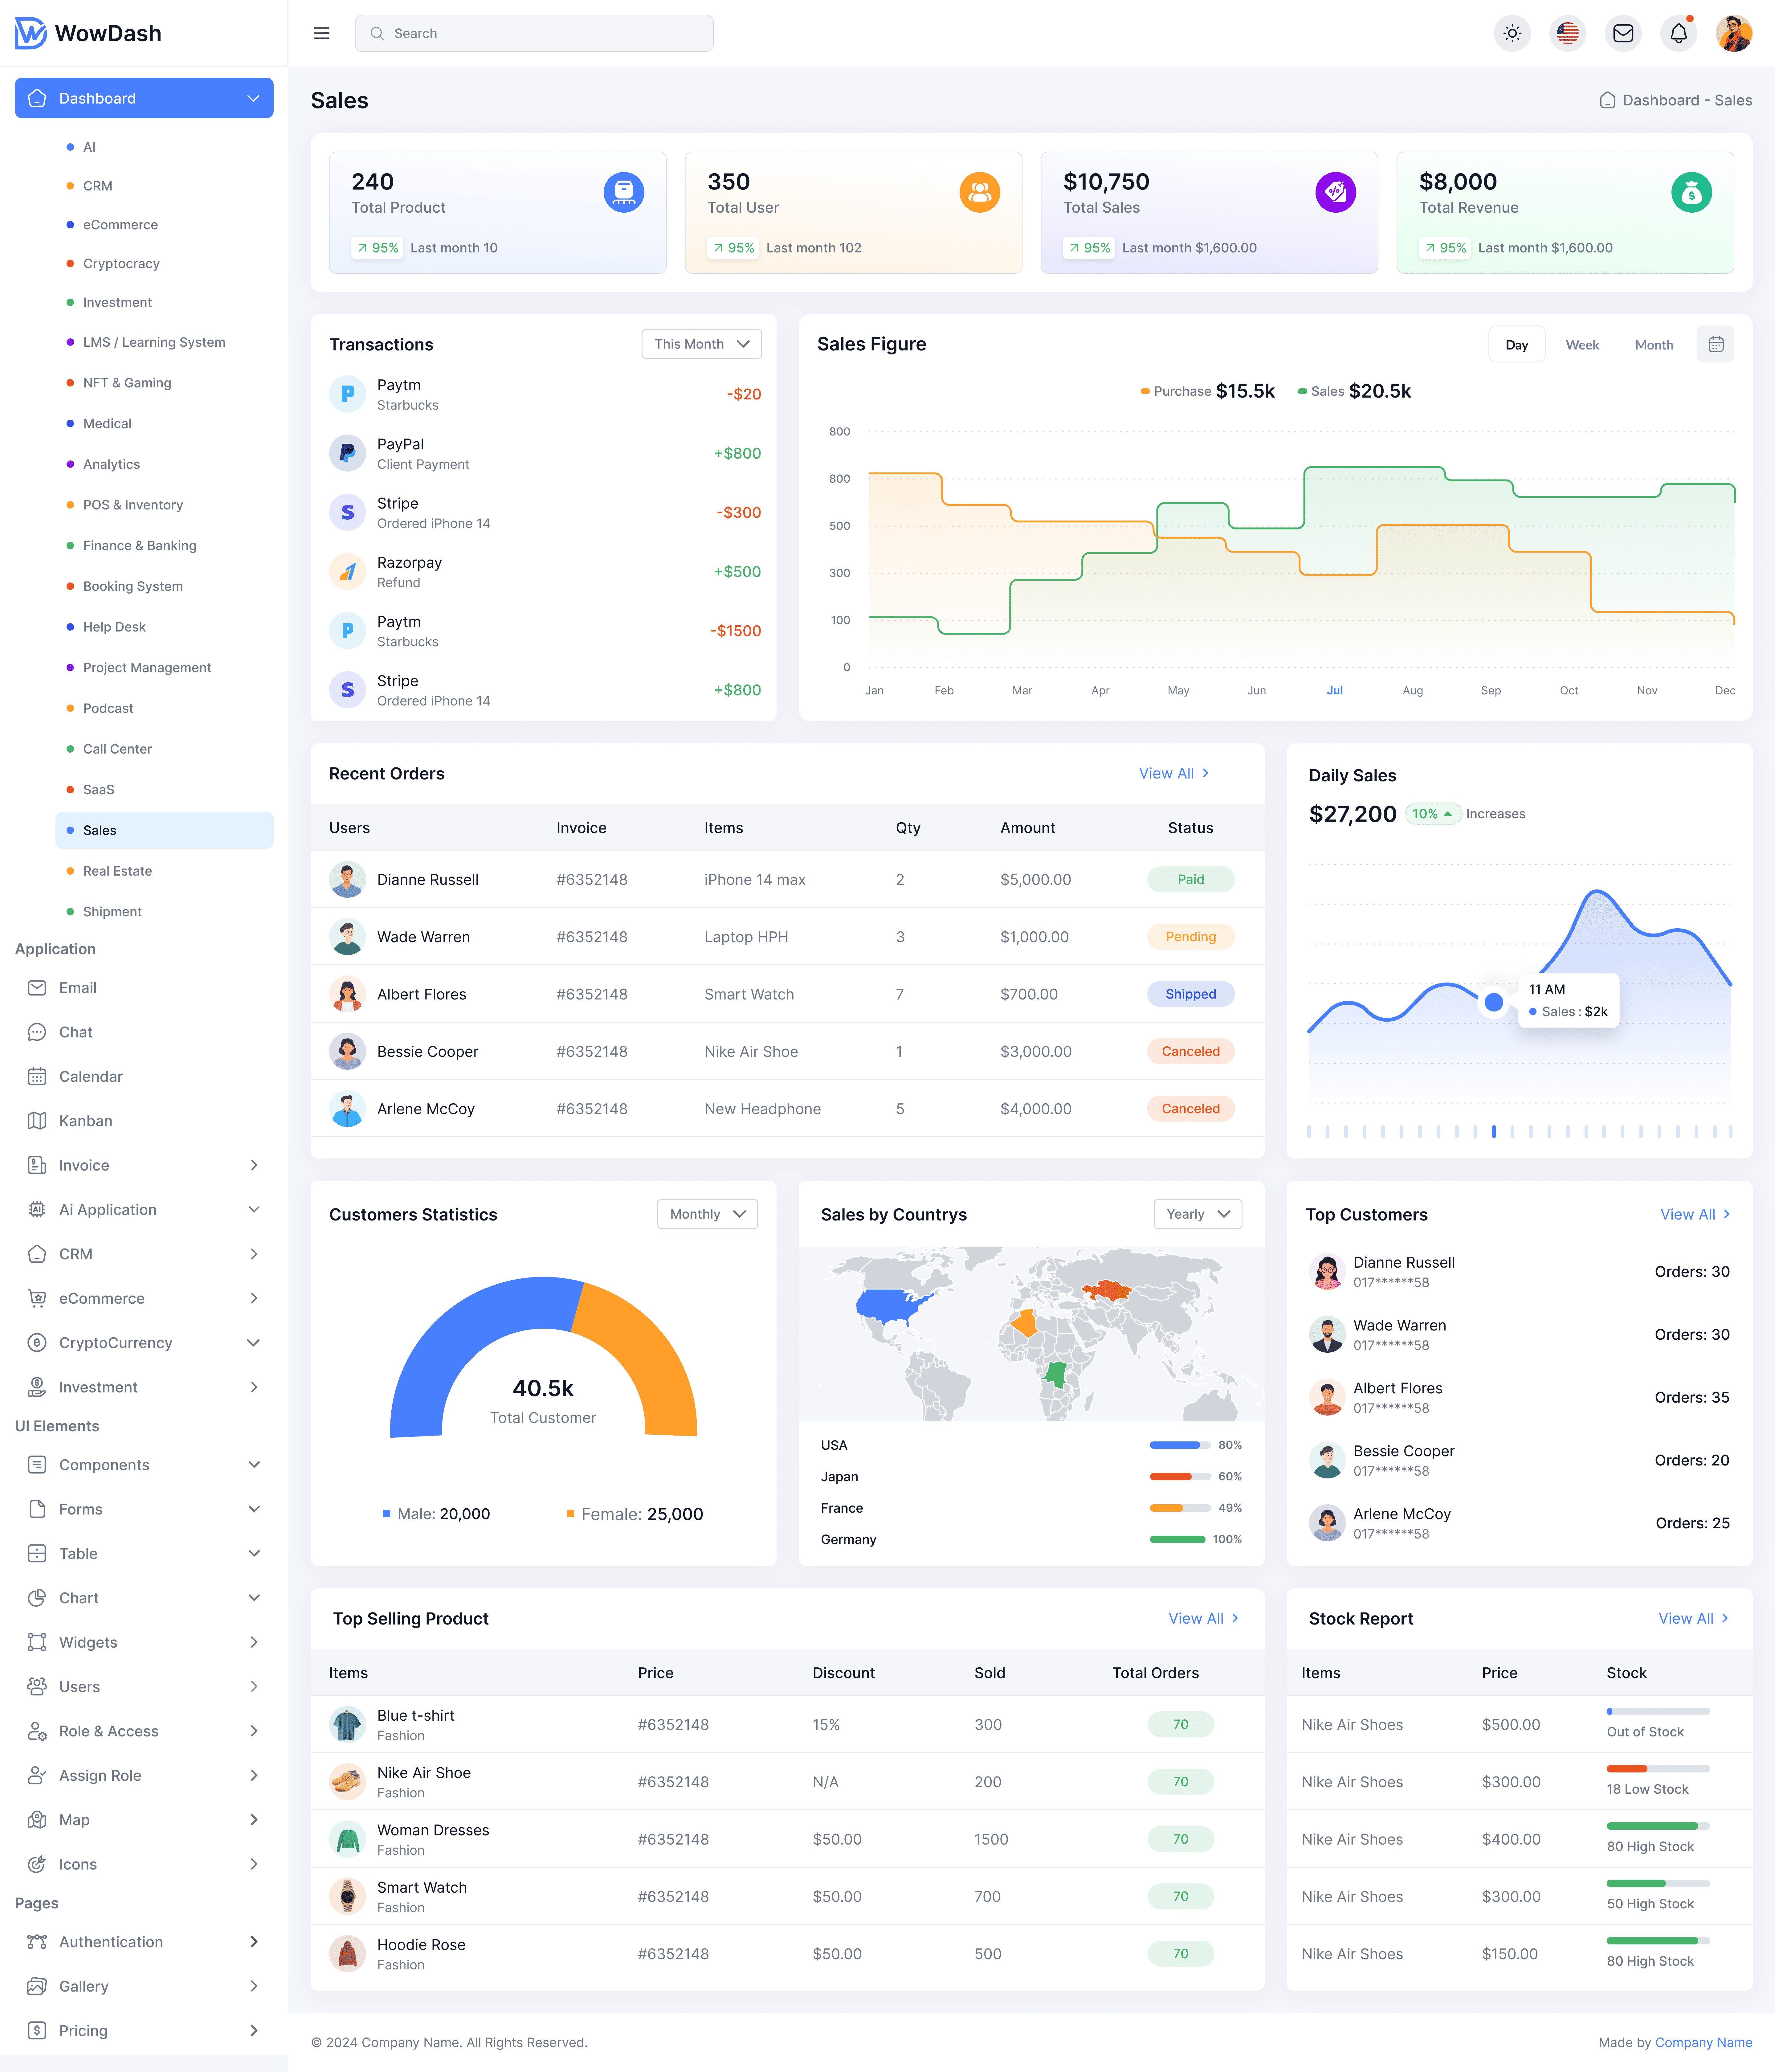Click the user profile avatar
Screen dimensions: 1775x2072
[x=1734, y=33]
